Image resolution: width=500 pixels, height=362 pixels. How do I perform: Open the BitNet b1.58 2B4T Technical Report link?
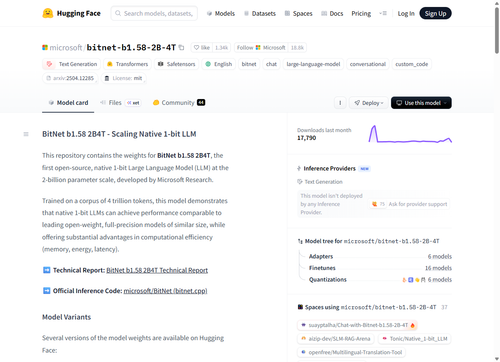coord(157,270)
